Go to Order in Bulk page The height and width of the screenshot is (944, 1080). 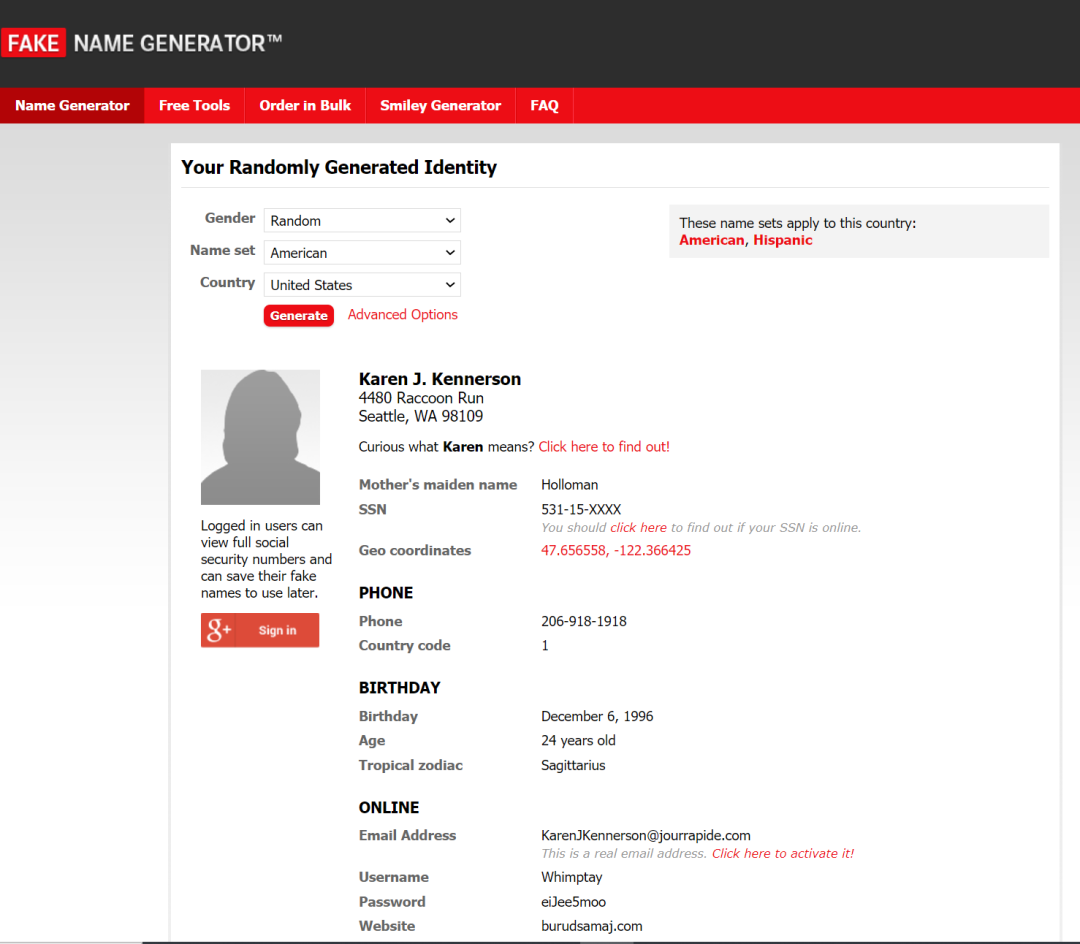[305, 106]
